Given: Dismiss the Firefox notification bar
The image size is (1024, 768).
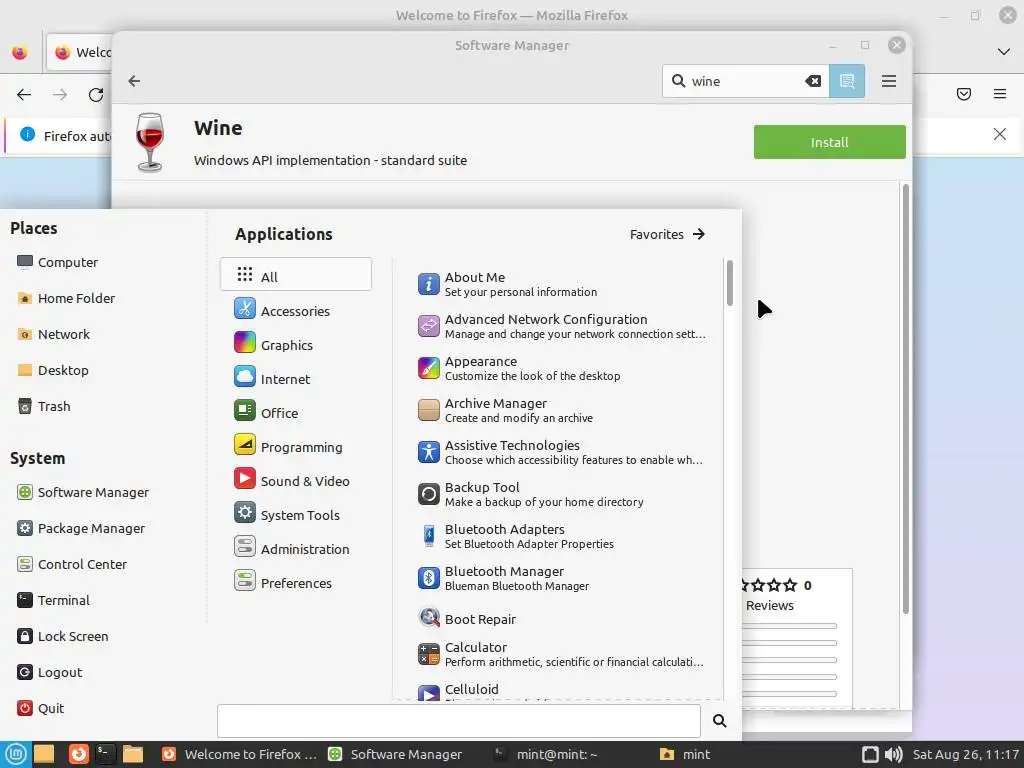Looking at the screenshot, I should click(x=1000, y=134).
